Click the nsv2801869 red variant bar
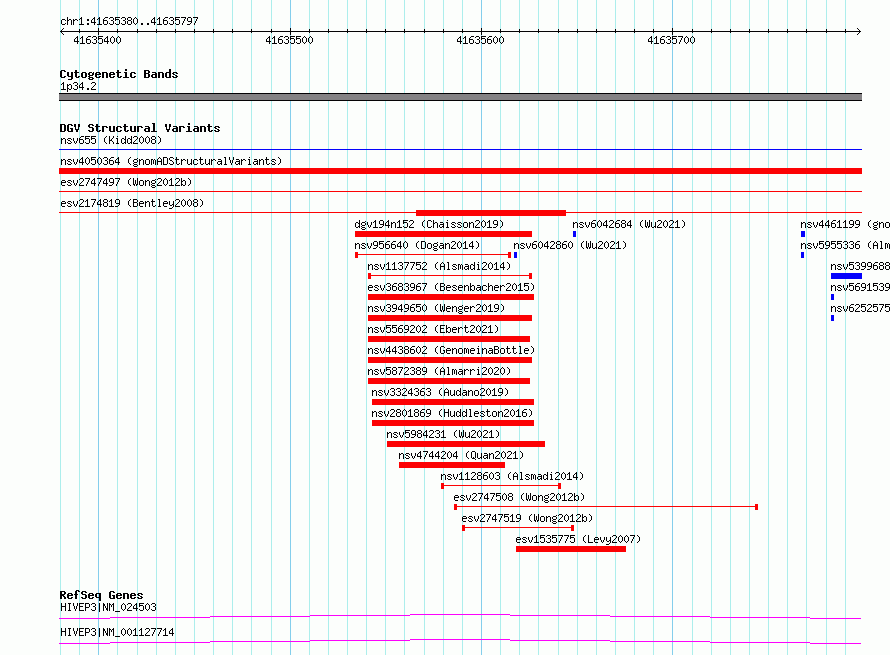The height and width of the screenshot is (655, 890). (x=453, y=423)
